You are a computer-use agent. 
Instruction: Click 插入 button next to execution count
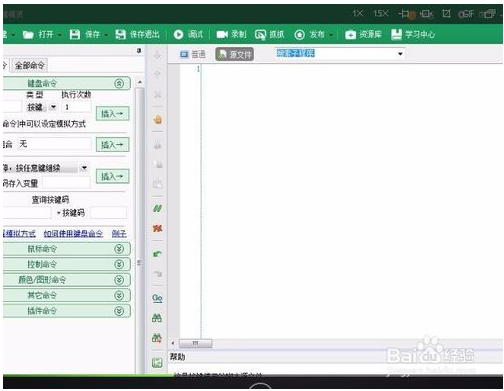click(x=112, y=114)
